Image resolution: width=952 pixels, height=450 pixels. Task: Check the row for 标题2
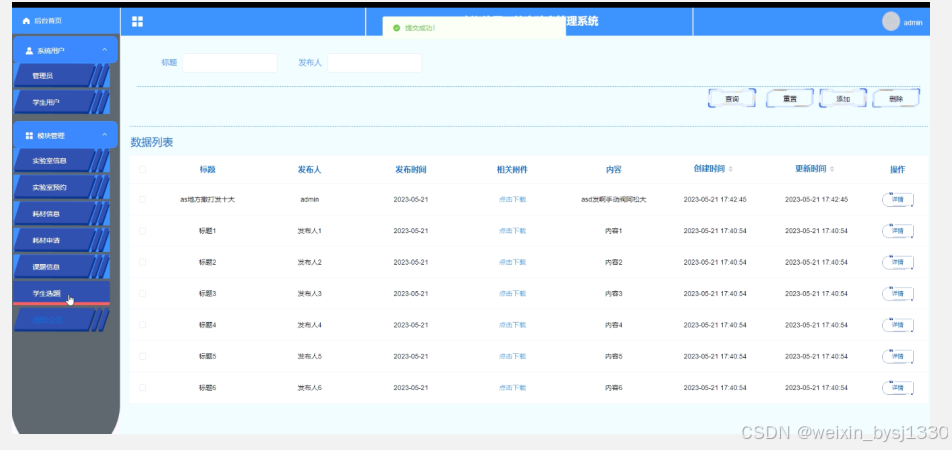(x=142, y=262)
